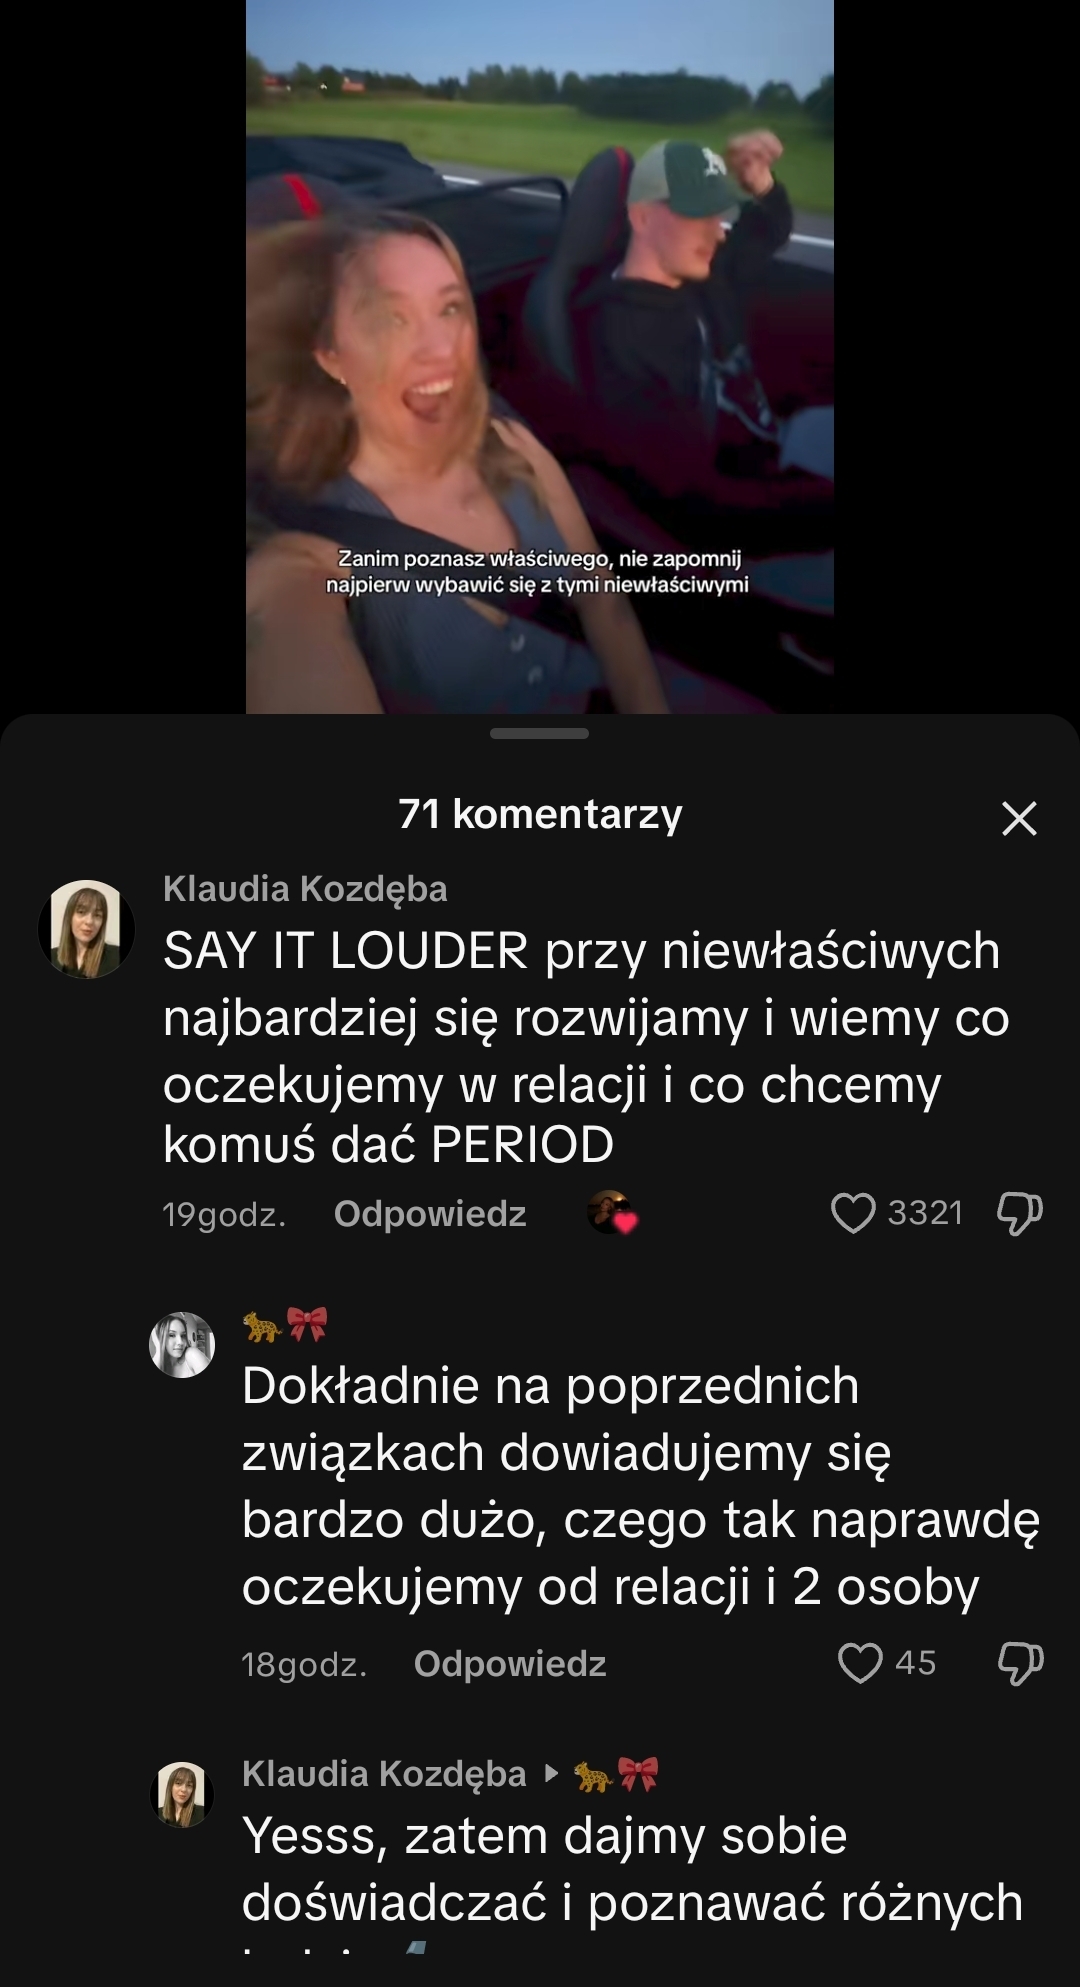Open Klaudia Kozdęba's top avatar
This screenshot has width=1080, height=1987.
point(86,929)
